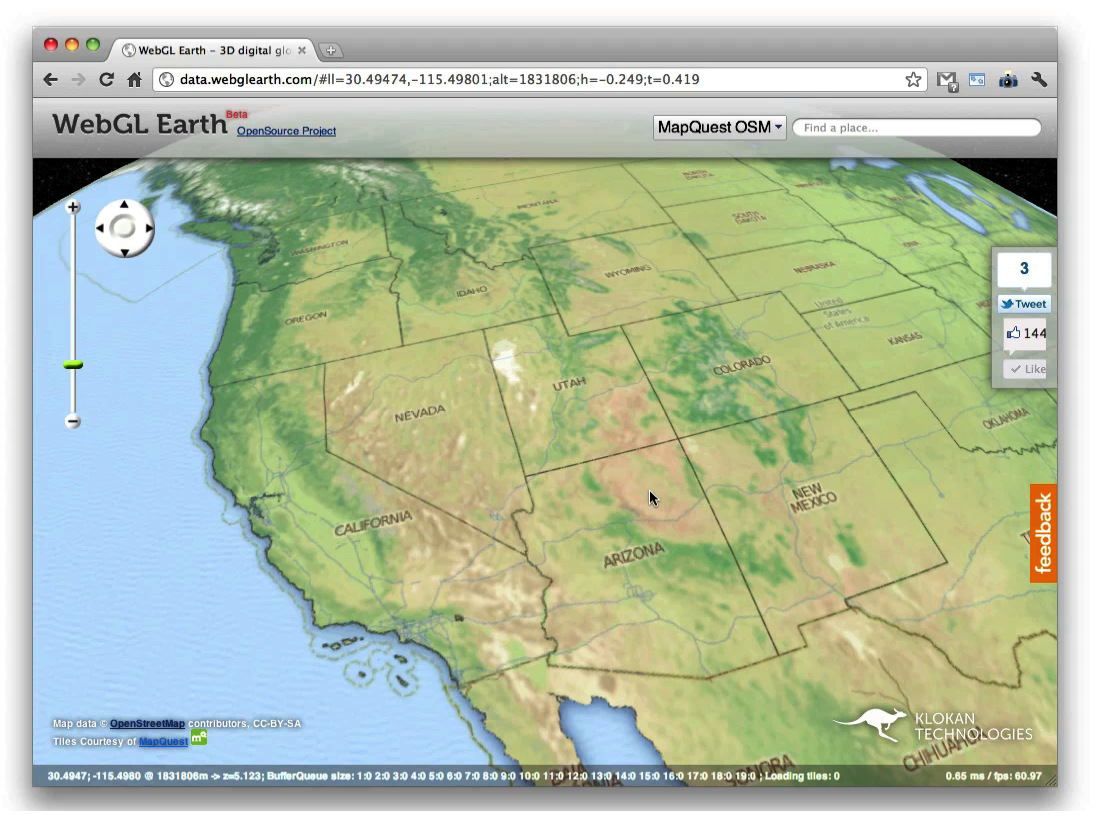Click the tweet count bubble showing 3
Image resolution: width=1104 pixels, height=823 pixels.
1024,269
